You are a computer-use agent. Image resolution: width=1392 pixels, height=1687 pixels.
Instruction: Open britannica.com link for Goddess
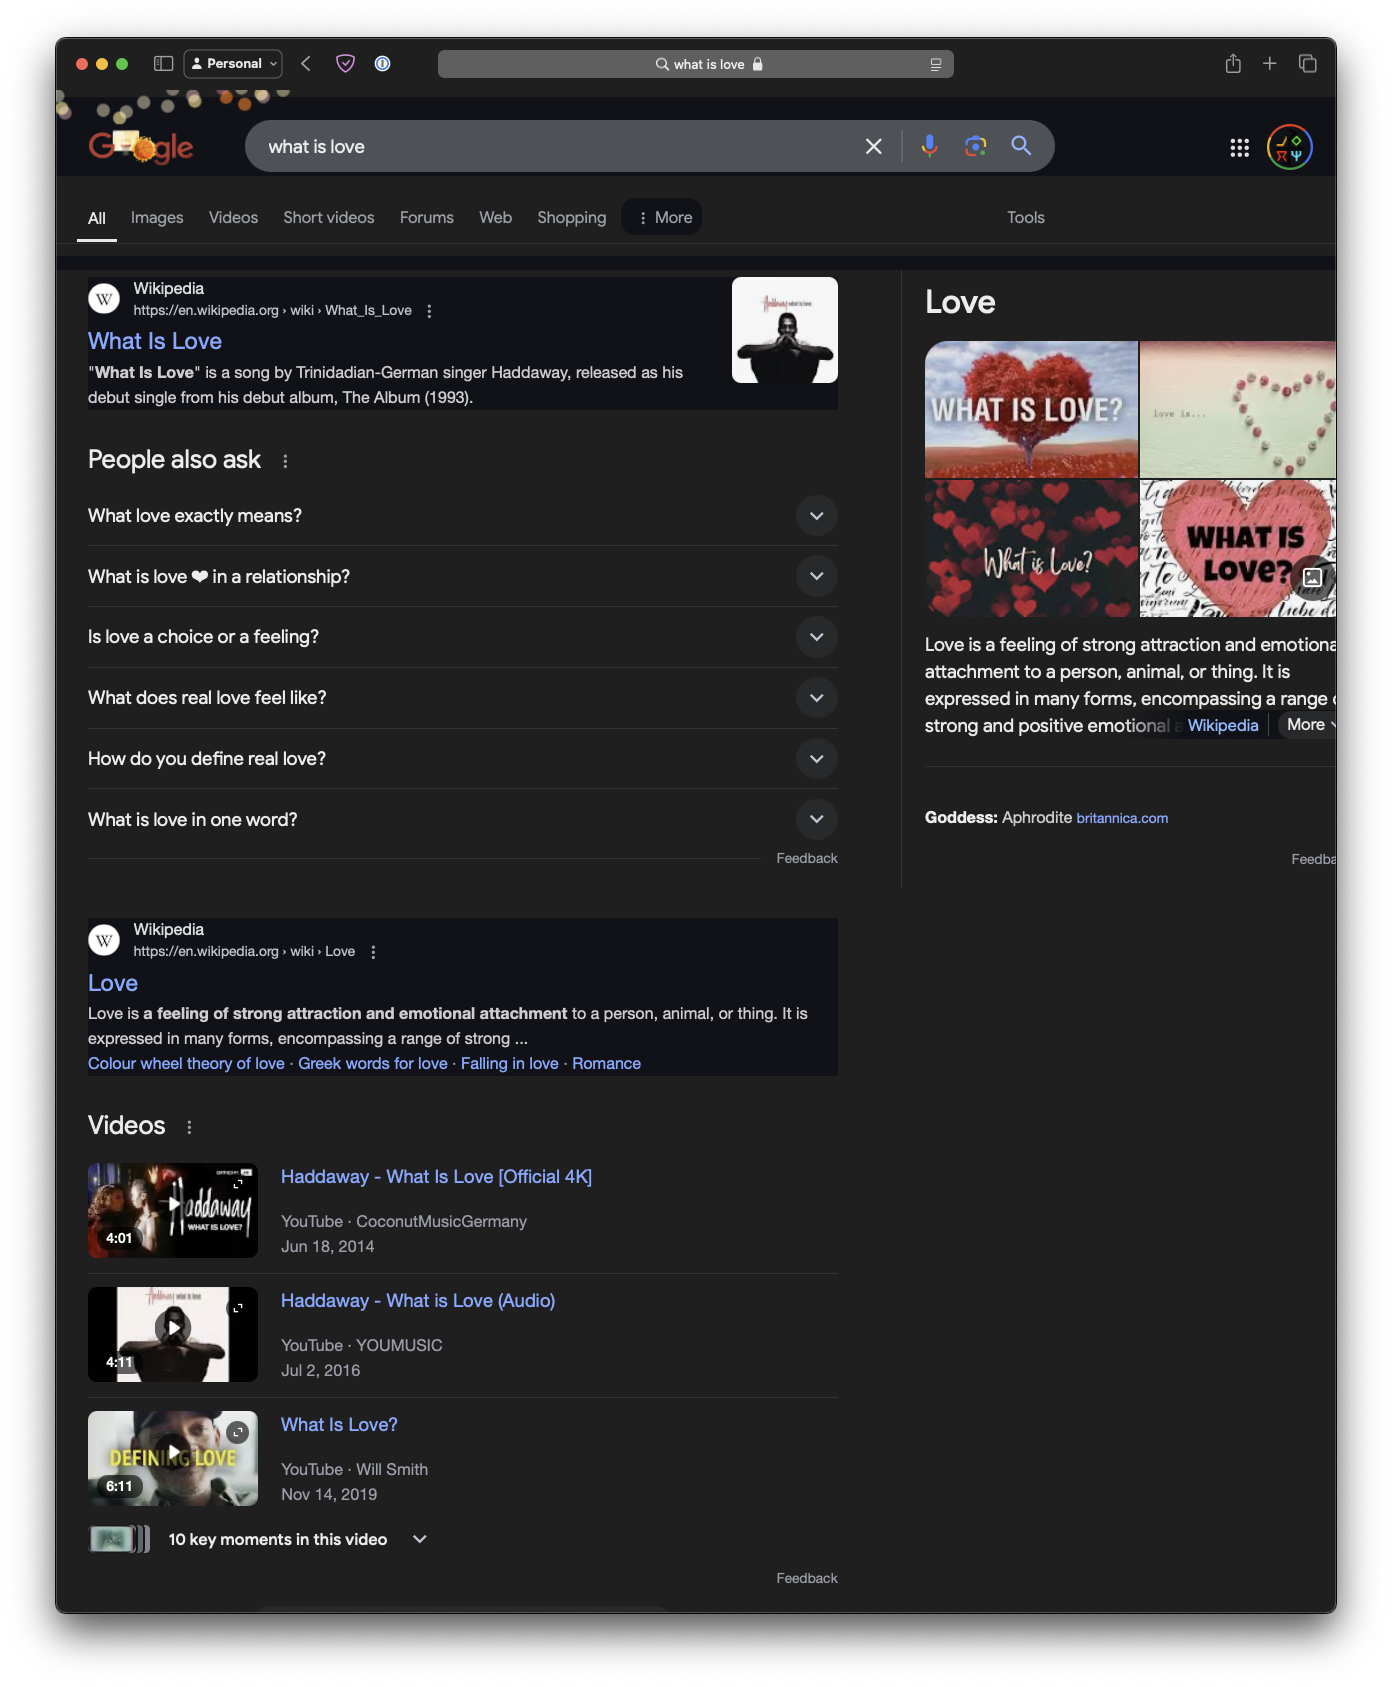click(1122, 818)
